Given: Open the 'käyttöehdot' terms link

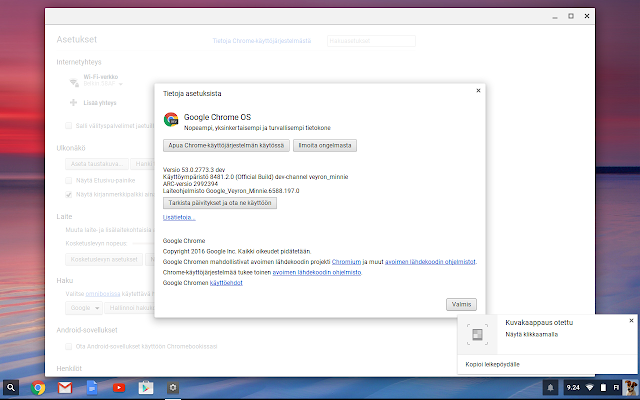Looking at the screenshot, I should (x=225, y=283).
